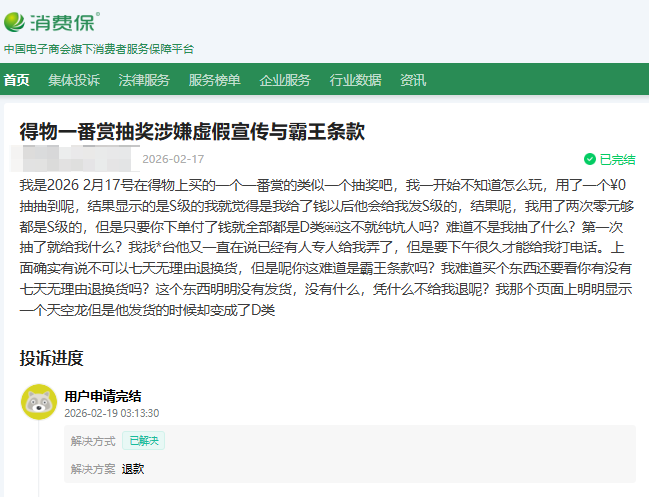Viewport: 649px width, 497px height.
Task: Click the 退款 solution text
Action: pos(133,468)
